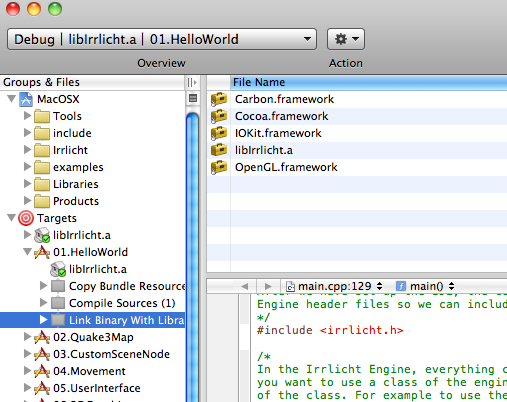Expand the Link Binary With Libraries phase
507x402 pixels.
pyautogui.click(x=43, y=320)
